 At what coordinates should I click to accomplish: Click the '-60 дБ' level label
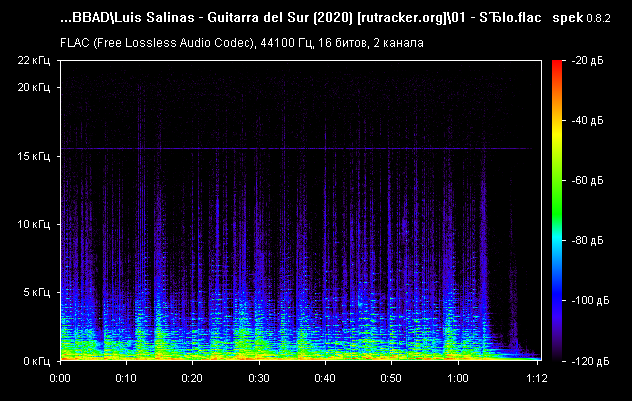coord(587,180)
